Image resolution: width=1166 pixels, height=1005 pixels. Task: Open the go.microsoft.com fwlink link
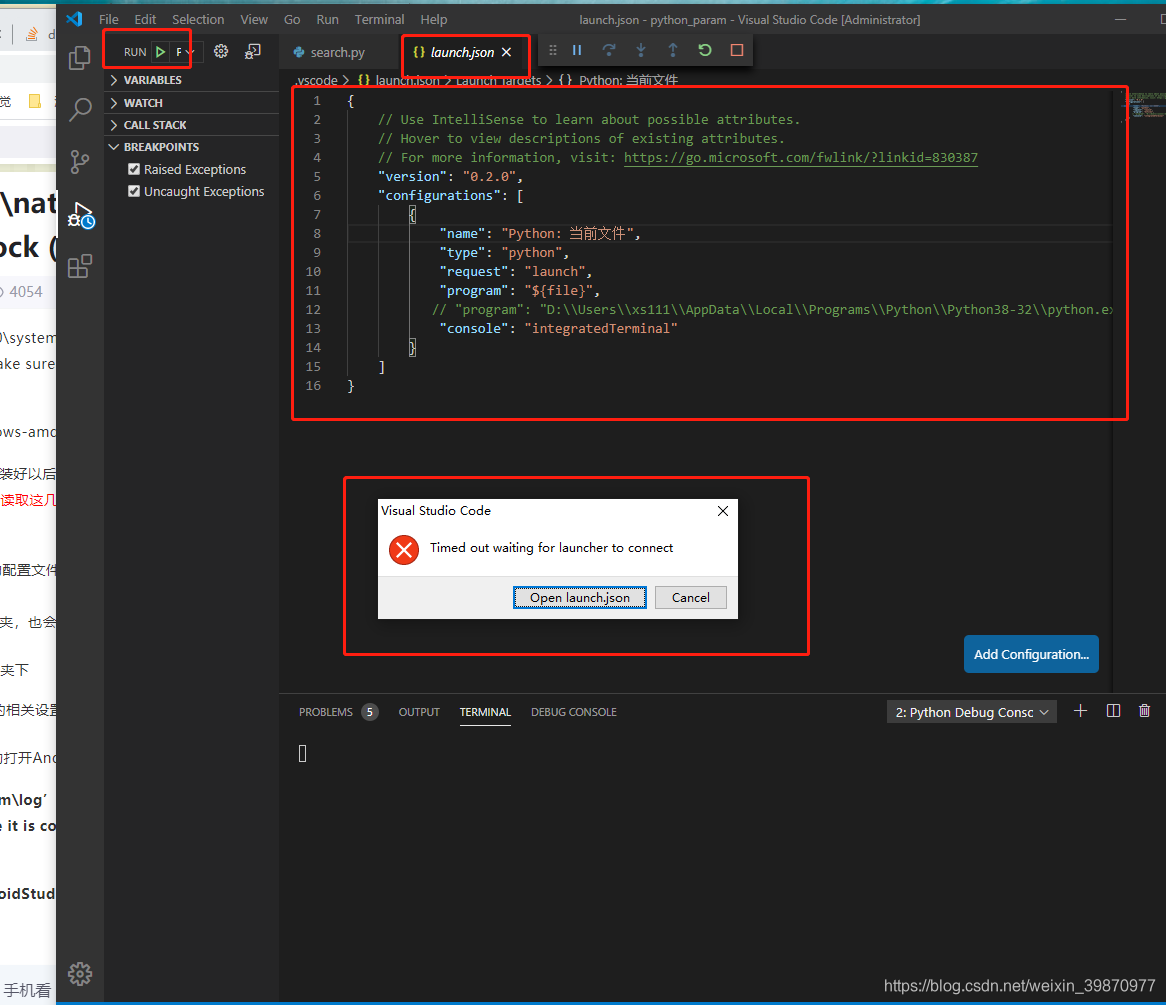click(x=800, y=157)
